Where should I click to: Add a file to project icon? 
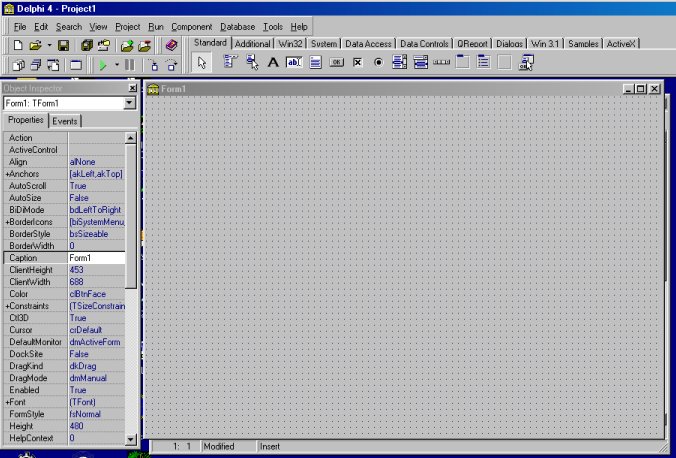127,45
